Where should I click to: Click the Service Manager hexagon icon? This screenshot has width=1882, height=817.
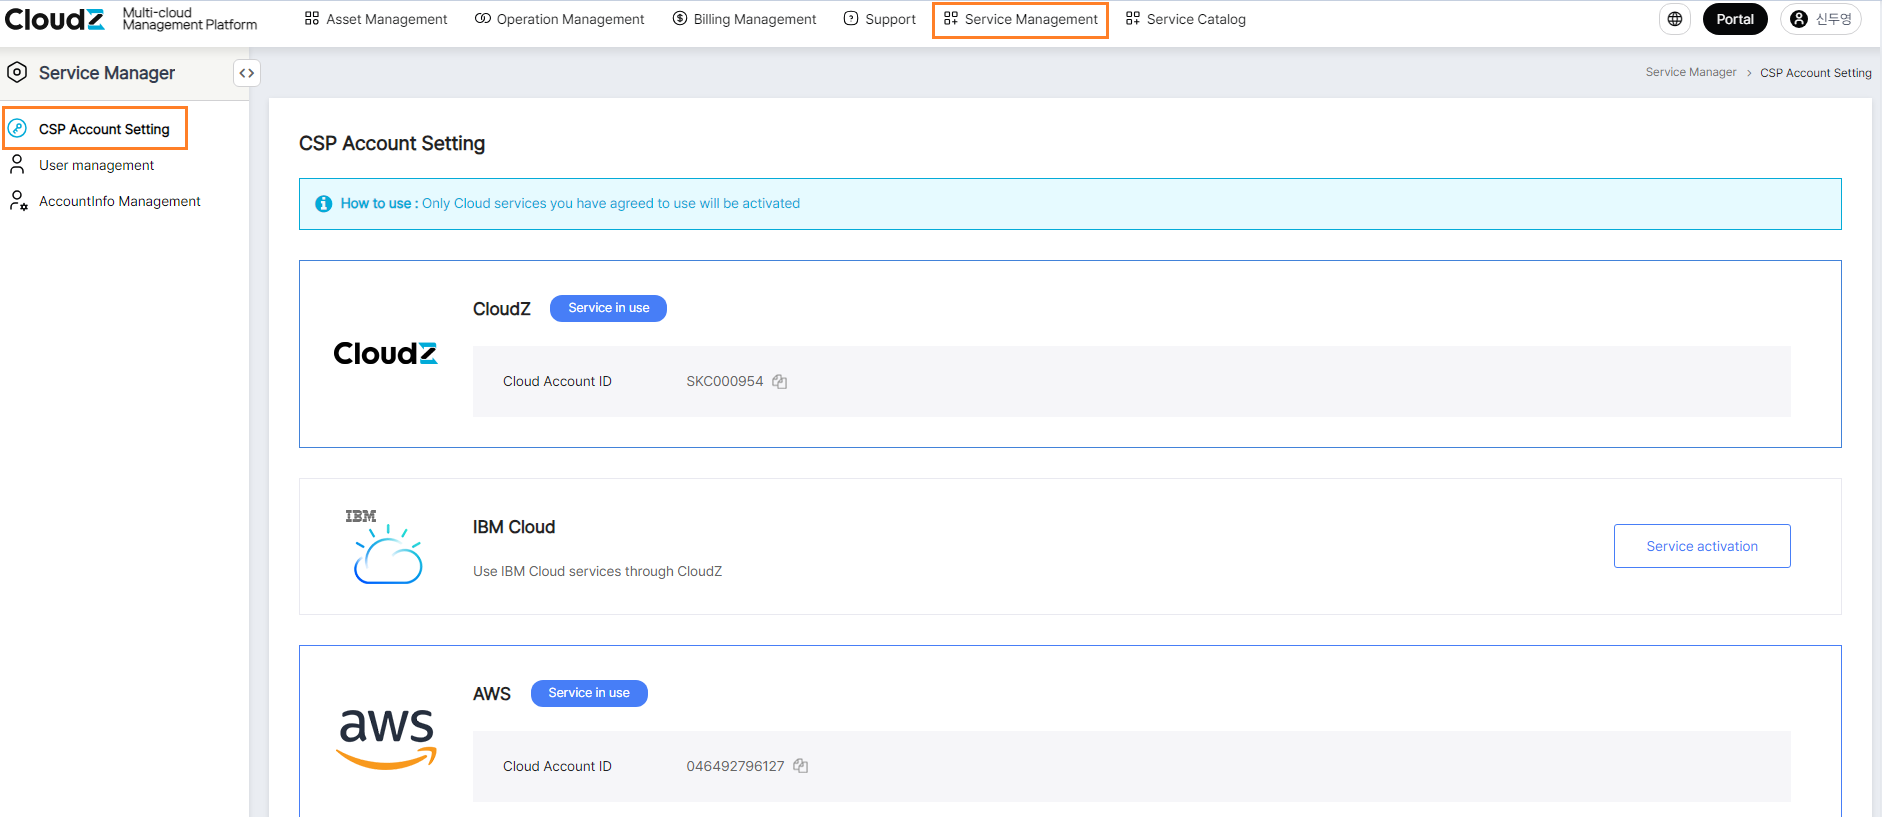(17, 72)
